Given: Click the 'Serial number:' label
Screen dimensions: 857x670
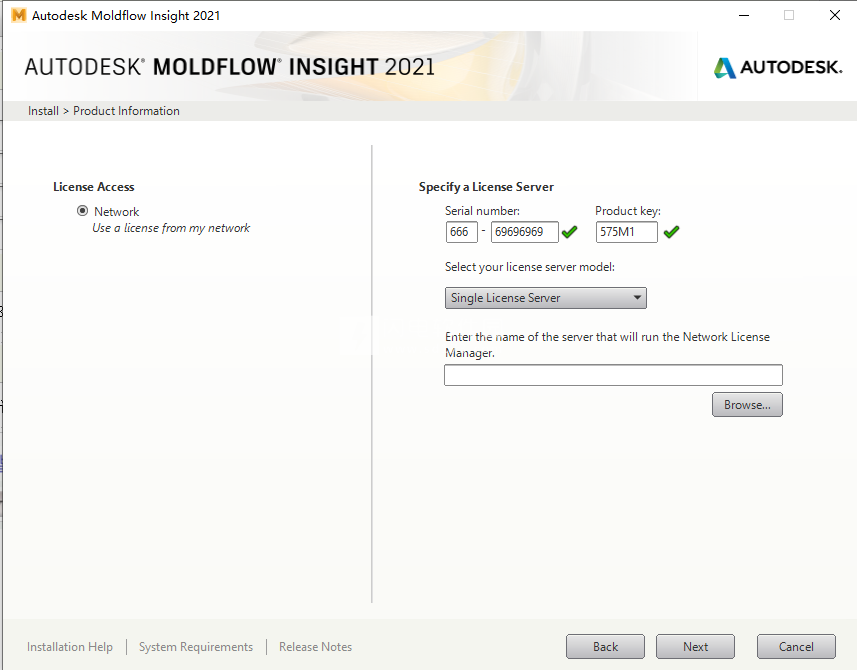Looking at the screenshot, I should coord(482,211).
